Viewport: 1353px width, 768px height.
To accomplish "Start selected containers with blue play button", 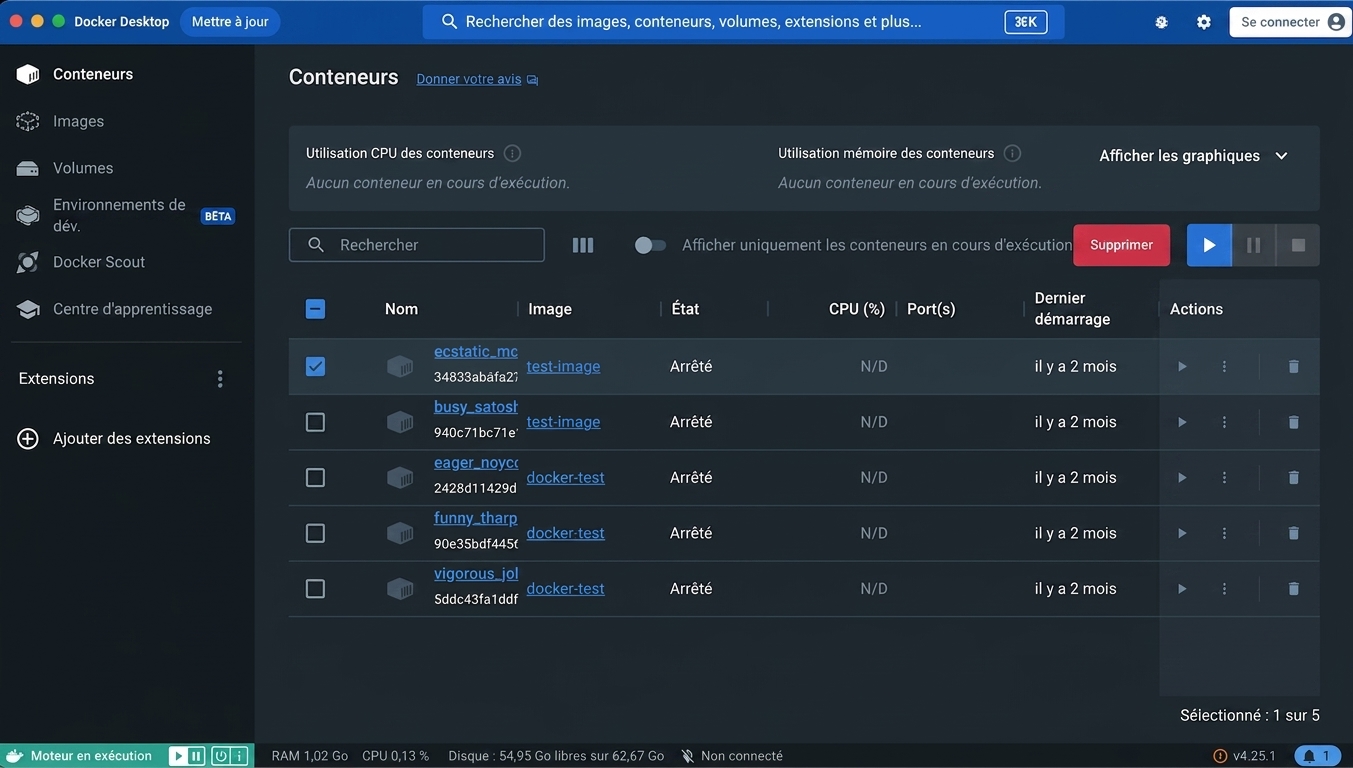I will tap(1209, 245).
